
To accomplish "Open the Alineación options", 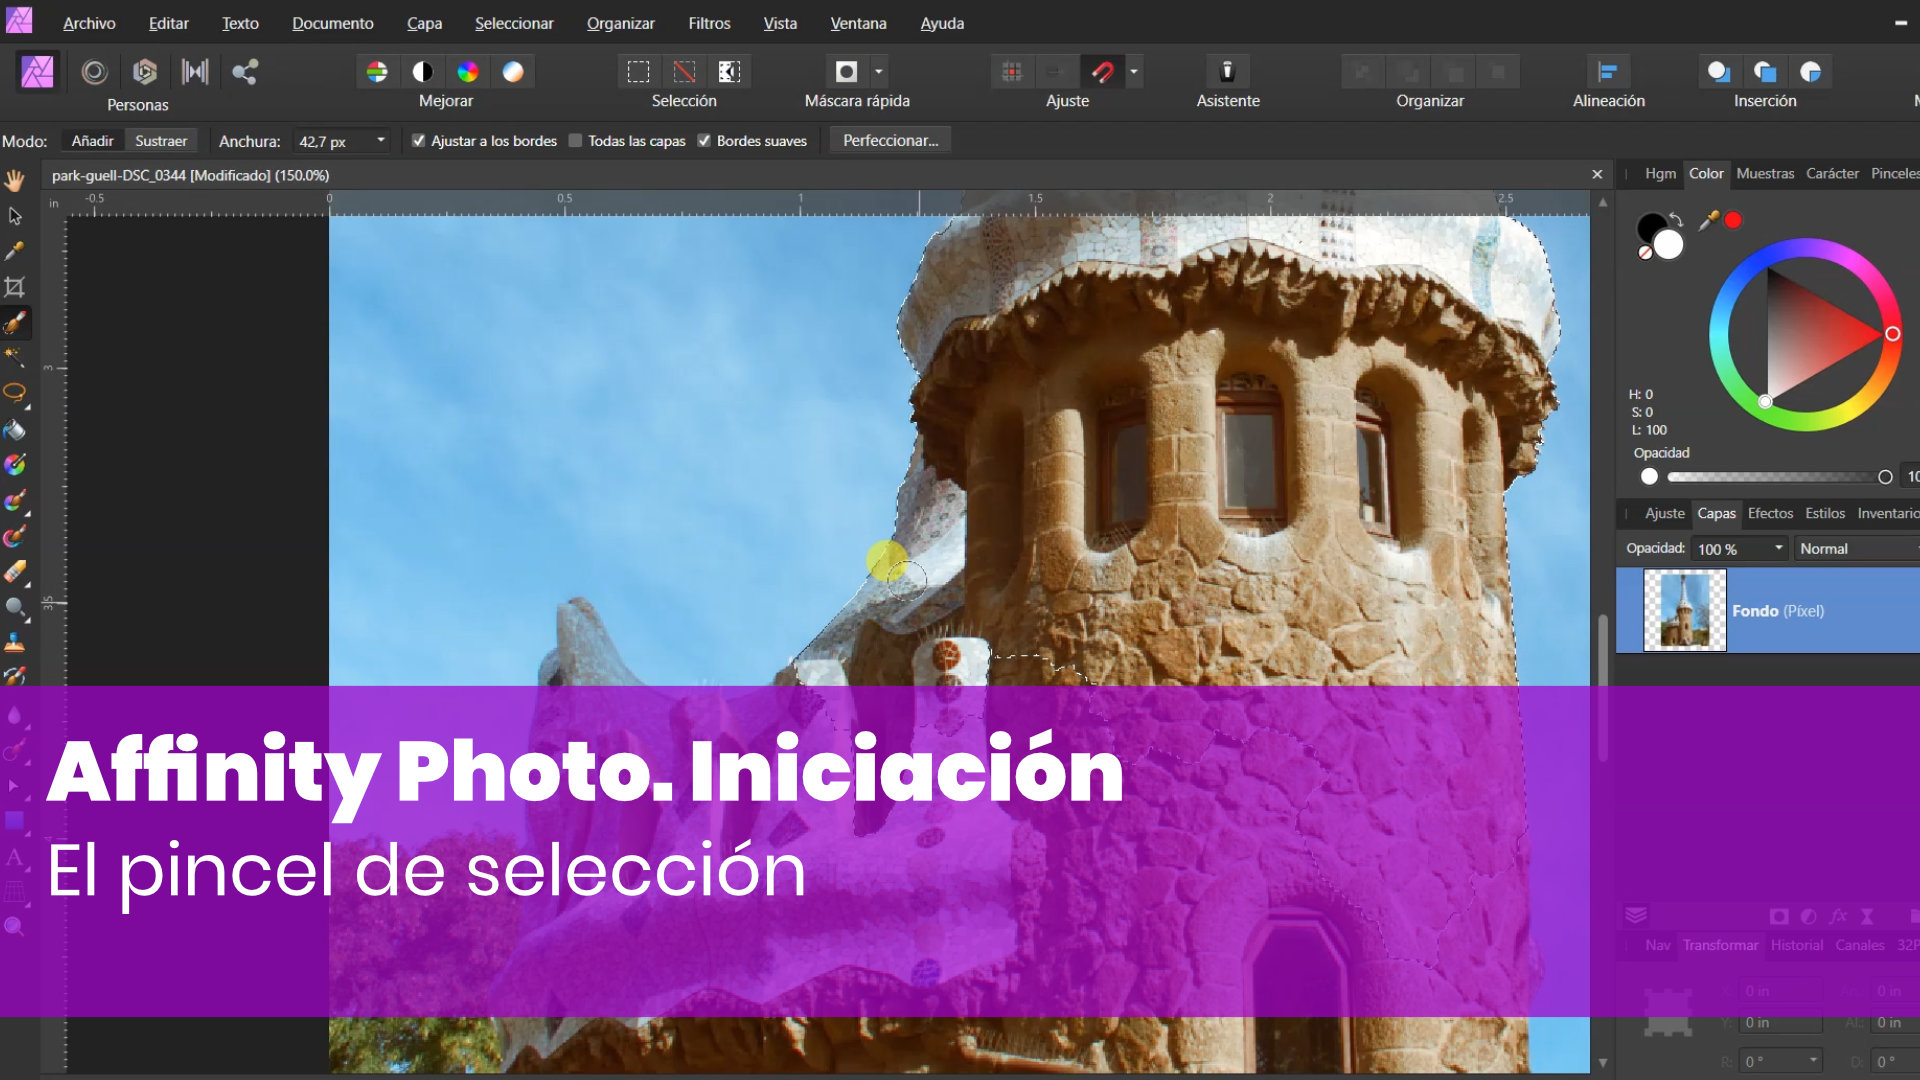I will [x=1608, y=72].
